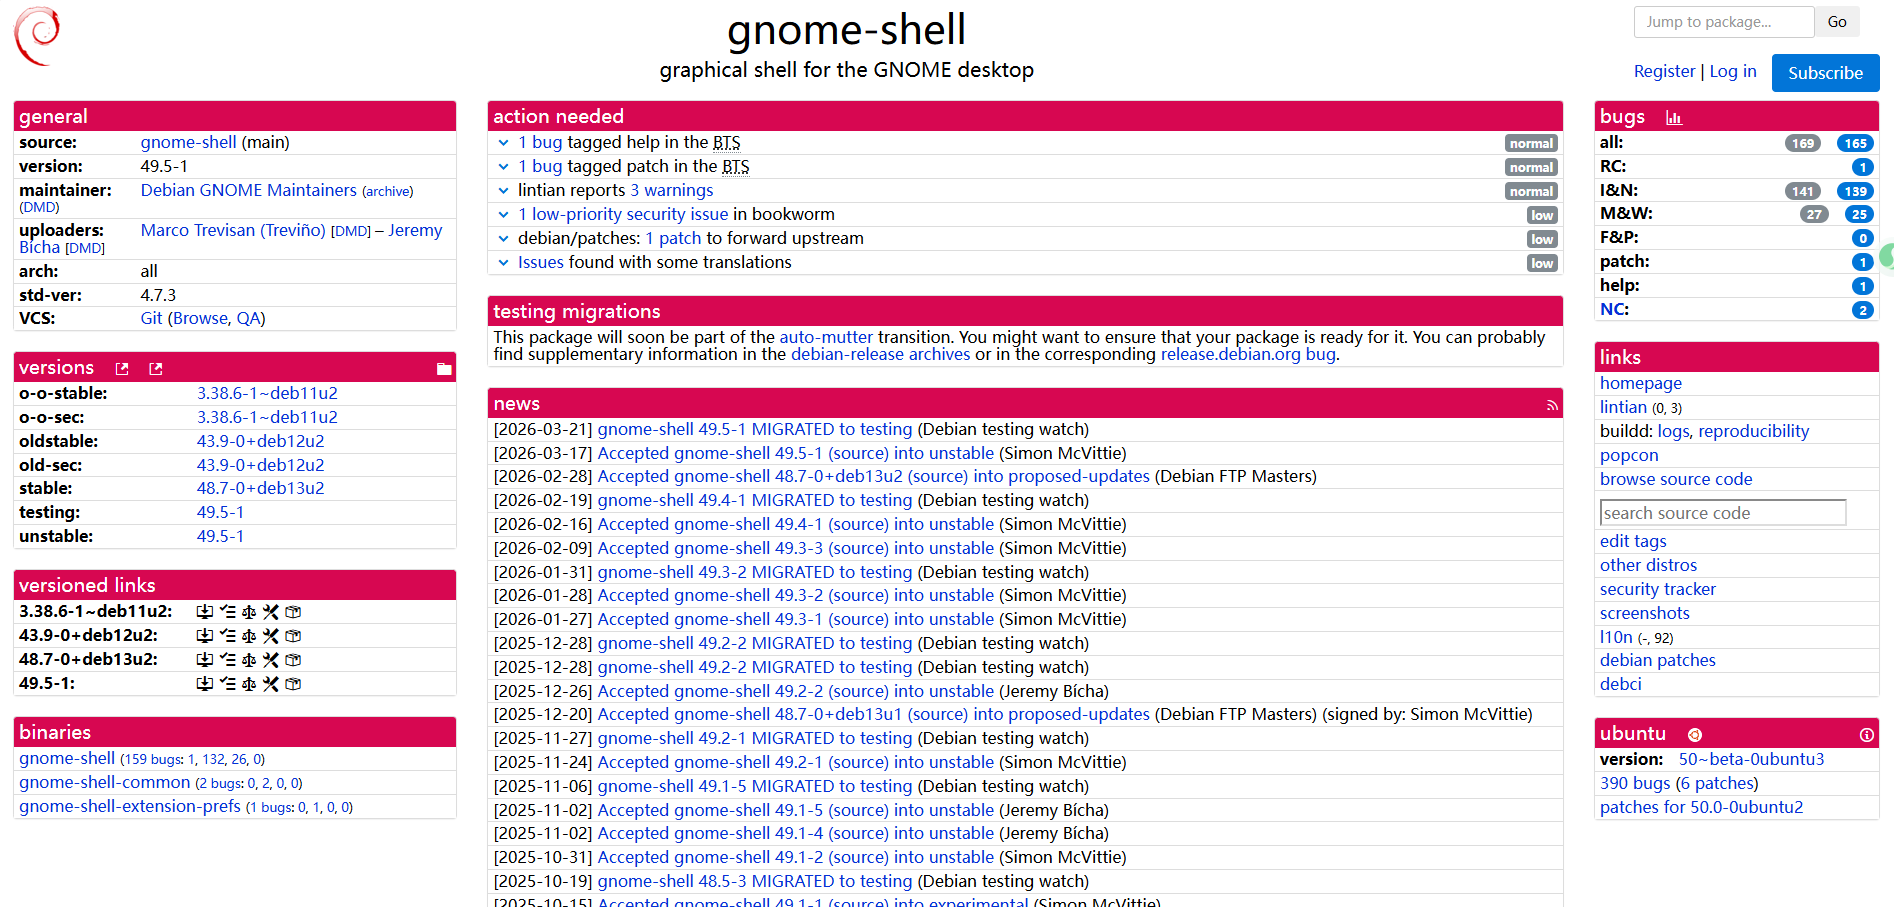Click the Subscribe button
The width and height of the screenshot is (1894, 907).
click(1825, 73)
